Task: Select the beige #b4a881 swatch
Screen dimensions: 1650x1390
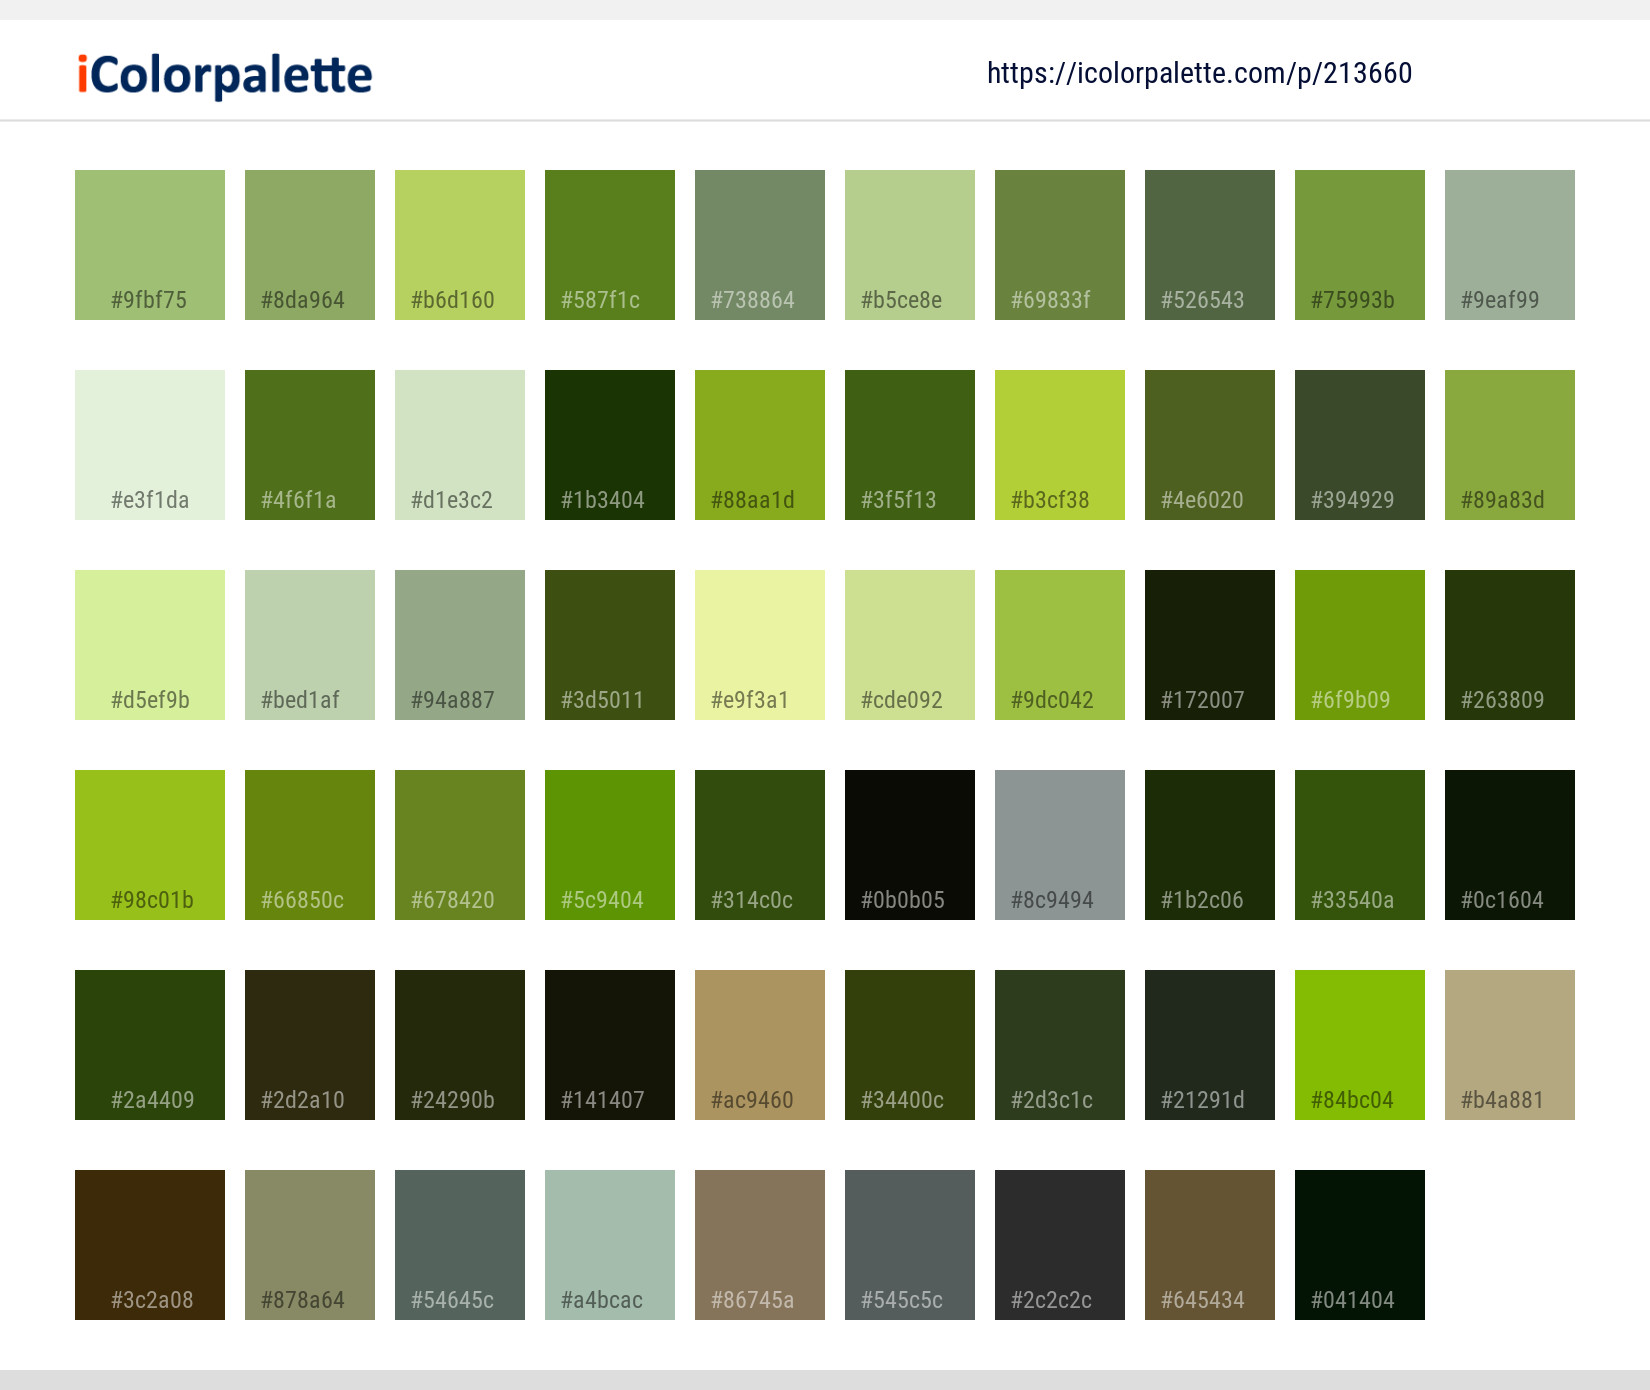Action: 1510,1045
